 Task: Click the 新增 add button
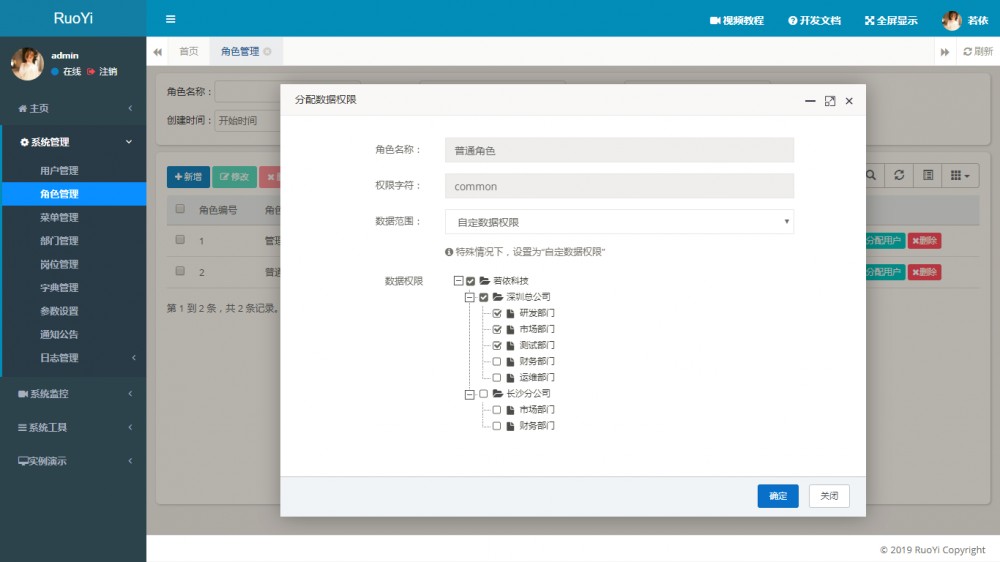pyautogui.click(x=188, y=177)
